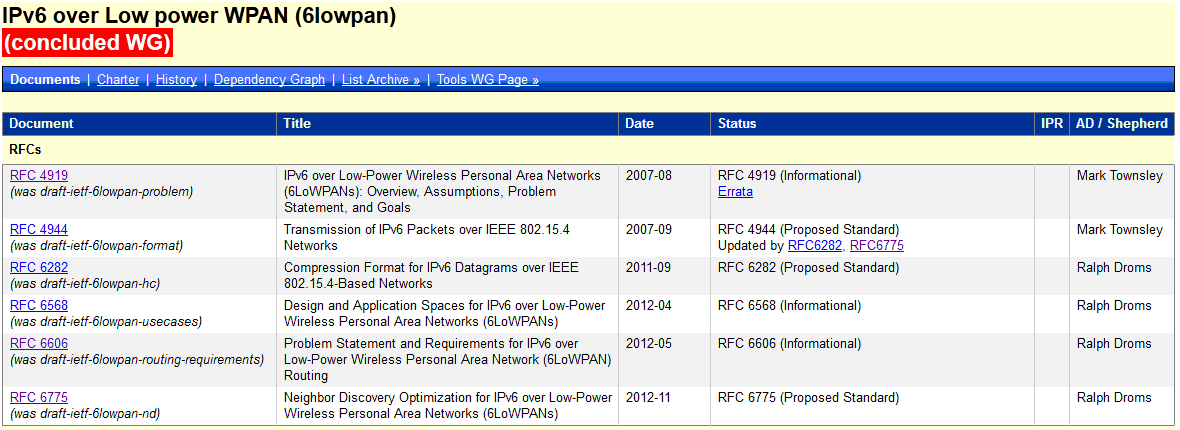Go to Tools WG Page
This screenshot has height=430, width=1180.
click(488, 80)
